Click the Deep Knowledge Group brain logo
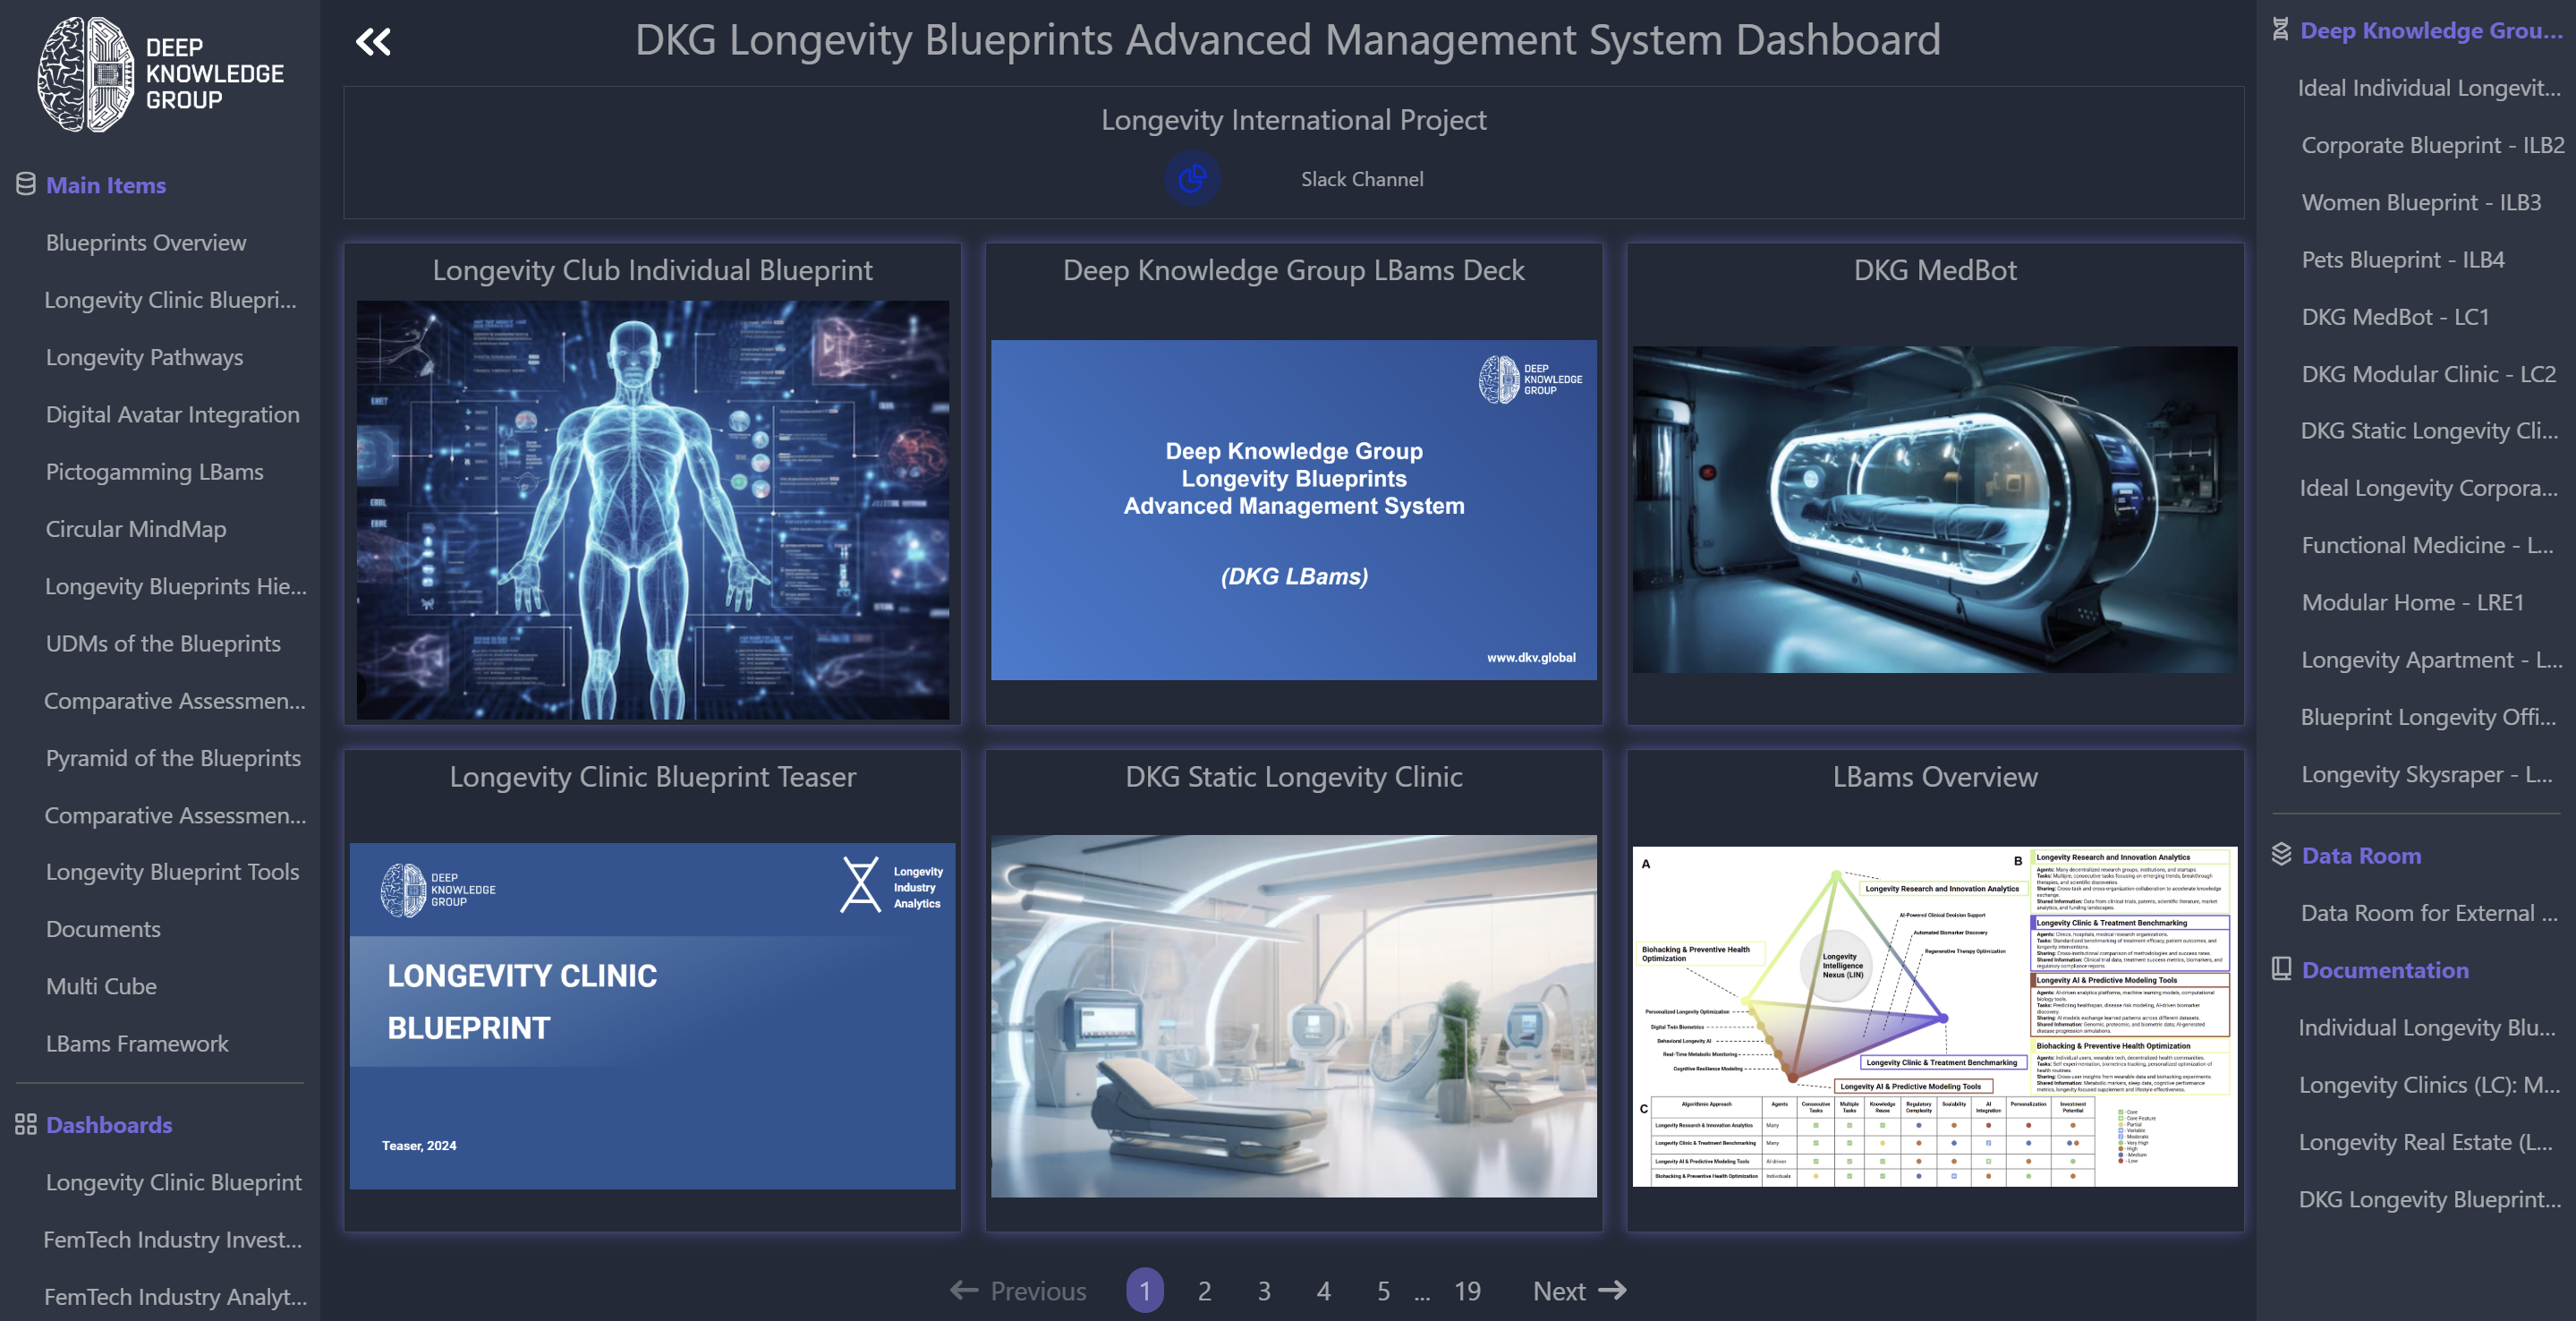The image size is (2576, 1321). [85, 74]
